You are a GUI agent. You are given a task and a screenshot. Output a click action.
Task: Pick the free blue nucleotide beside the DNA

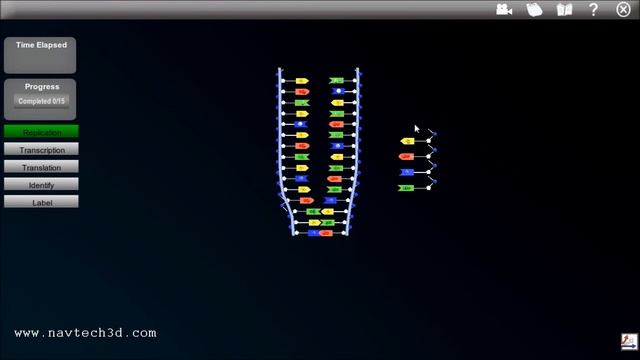pyautogui.click(x=407, y=172)
